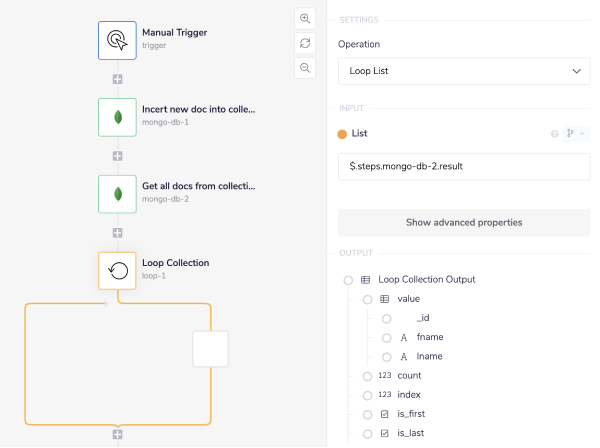Reset the canvas view with refresh icon
600x448 pixels.
click(x=305, y=43)
